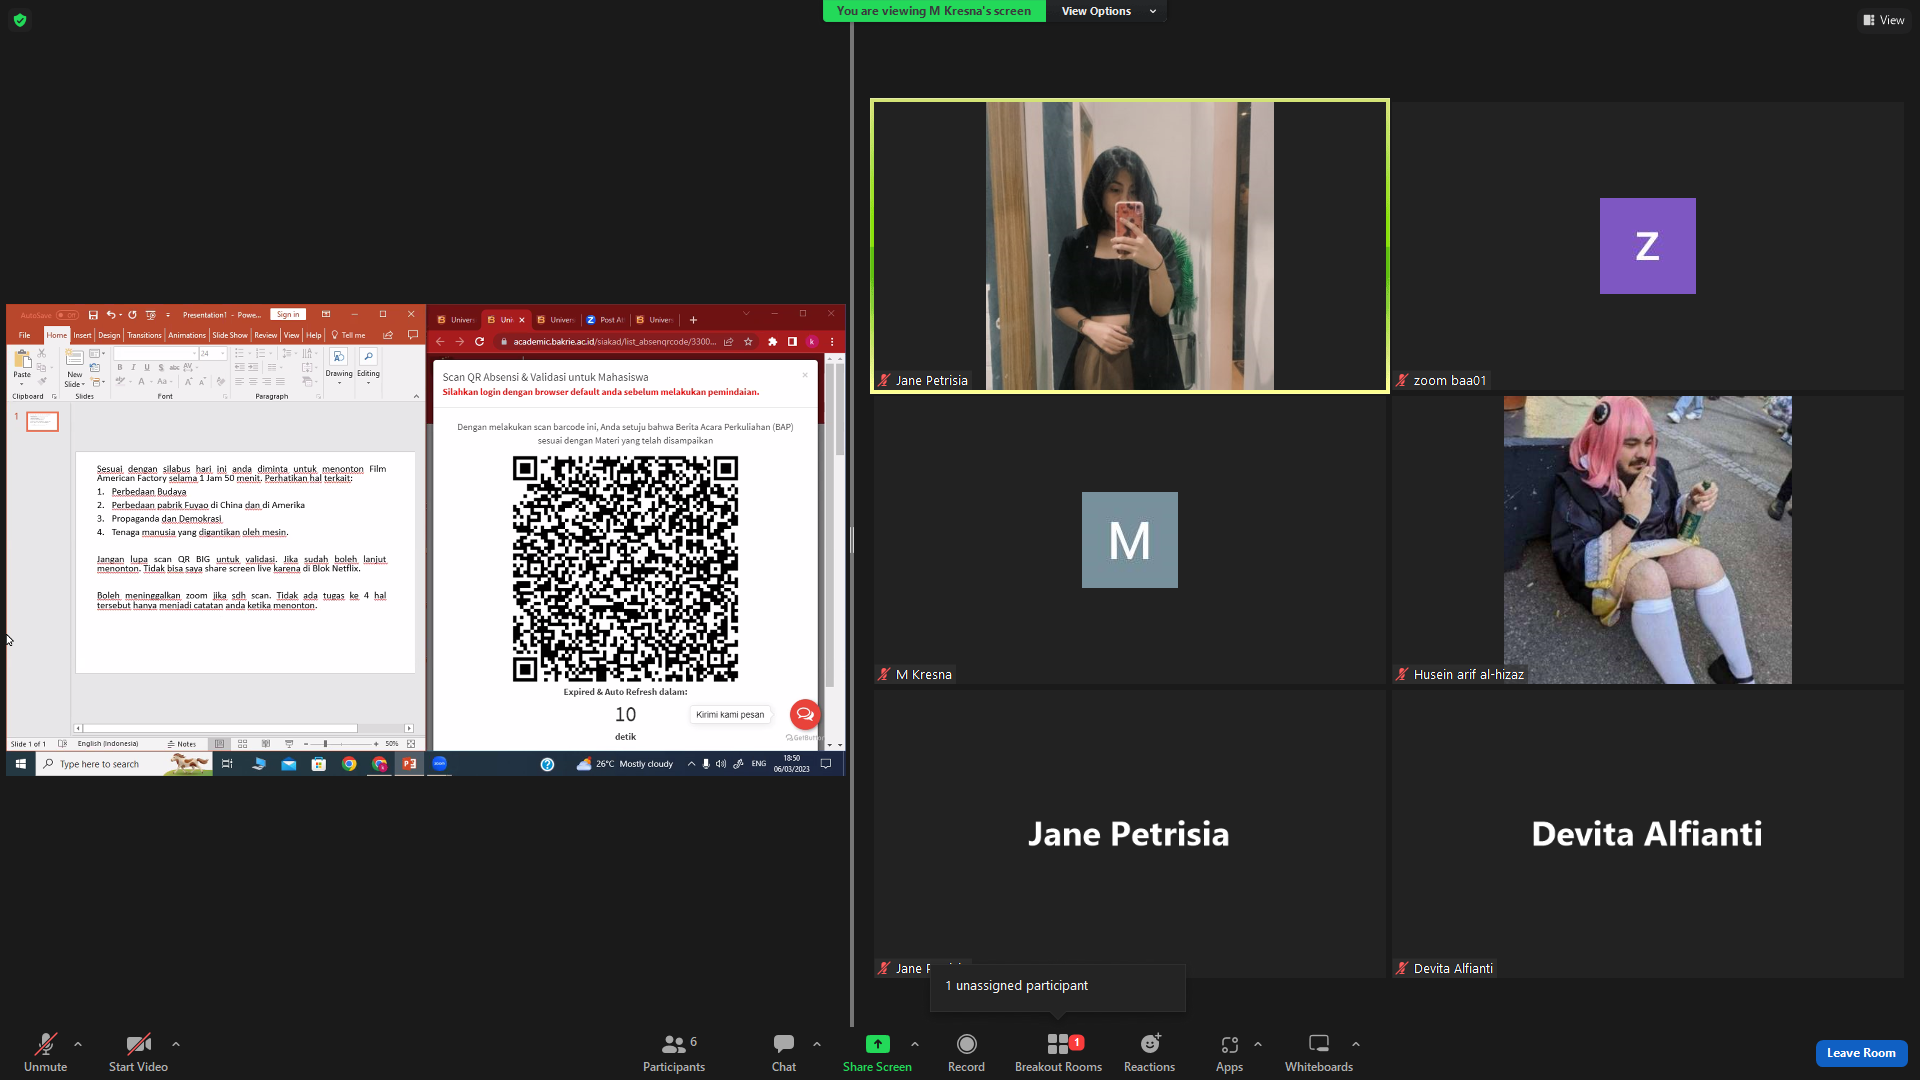The width and height of the screenshot is (1920, 1080).
Task: Open the font size dropdown in PowerPoint
Action: (222, 353)
